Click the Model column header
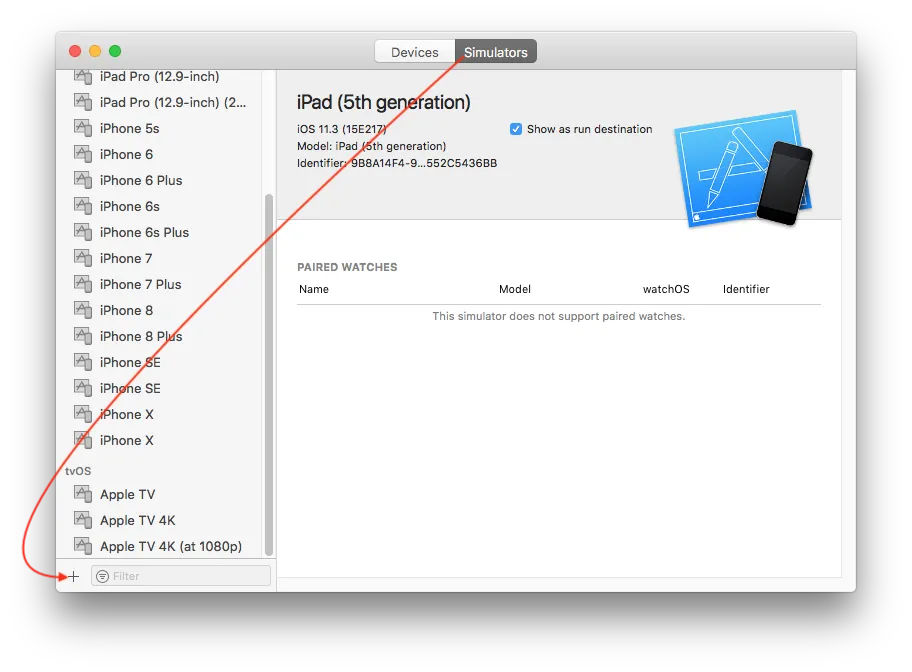Viewport: 912px width, 672px height. click(x=515, y=289)
